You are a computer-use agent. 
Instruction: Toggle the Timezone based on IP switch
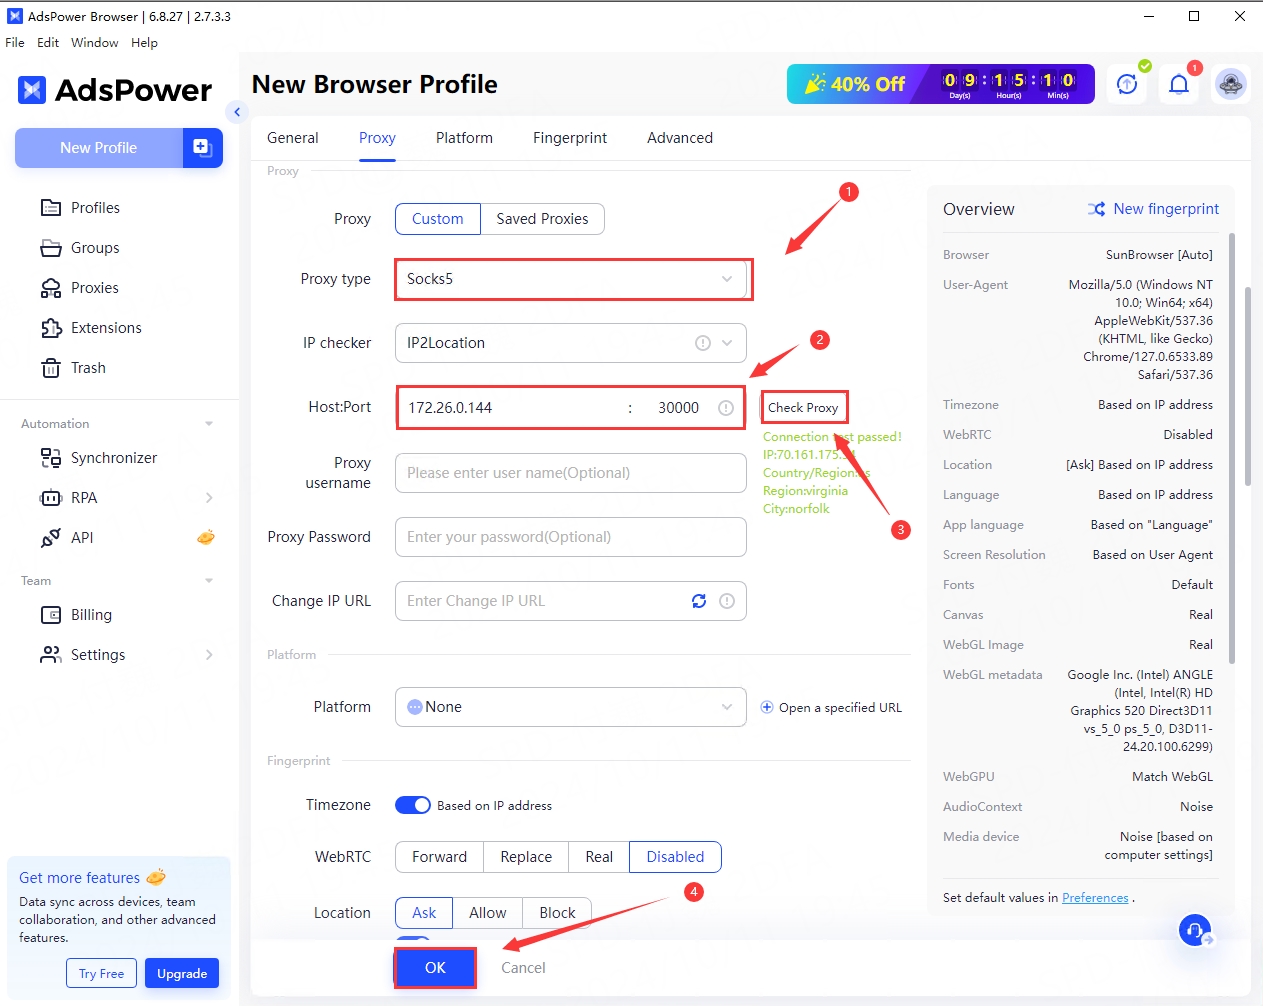click(413, 805)
